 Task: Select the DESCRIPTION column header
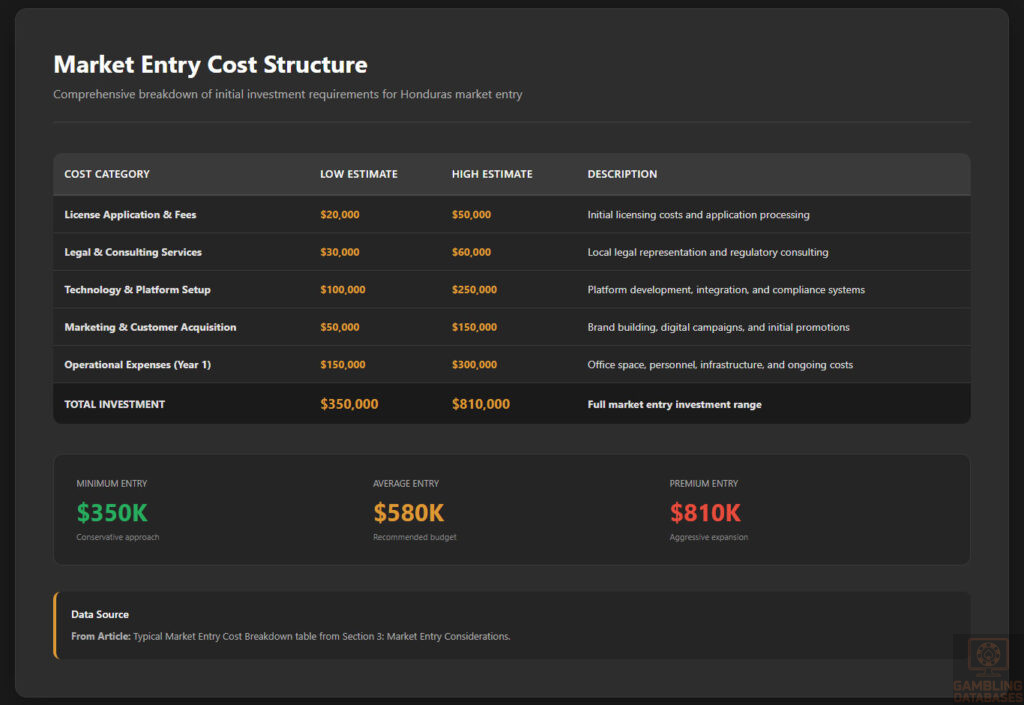[x=622, y=174]
